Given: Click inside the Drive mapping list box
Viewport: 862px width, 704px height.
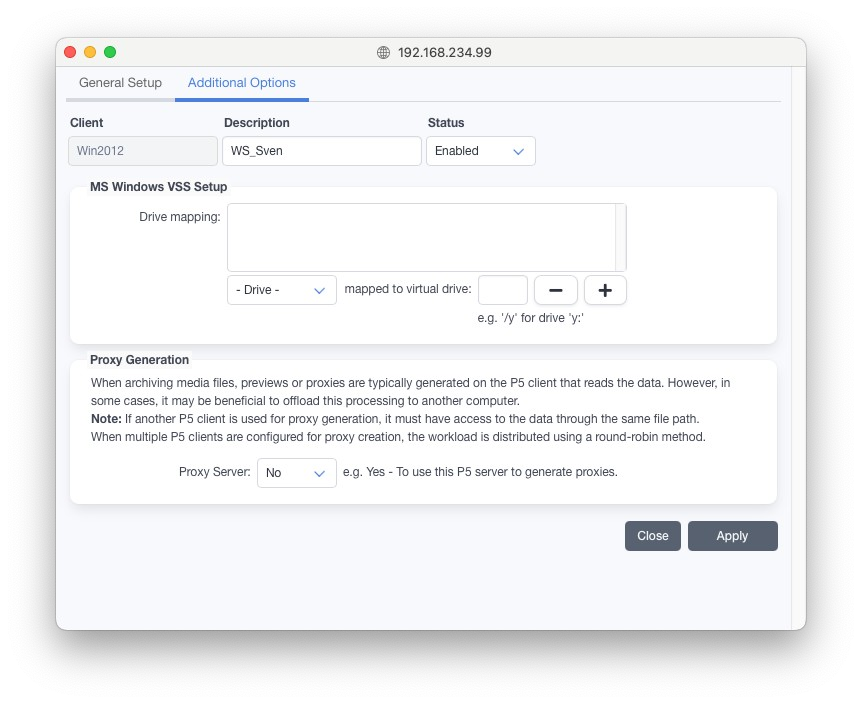Looking at the screenshot, I should (x=420, y=237).
